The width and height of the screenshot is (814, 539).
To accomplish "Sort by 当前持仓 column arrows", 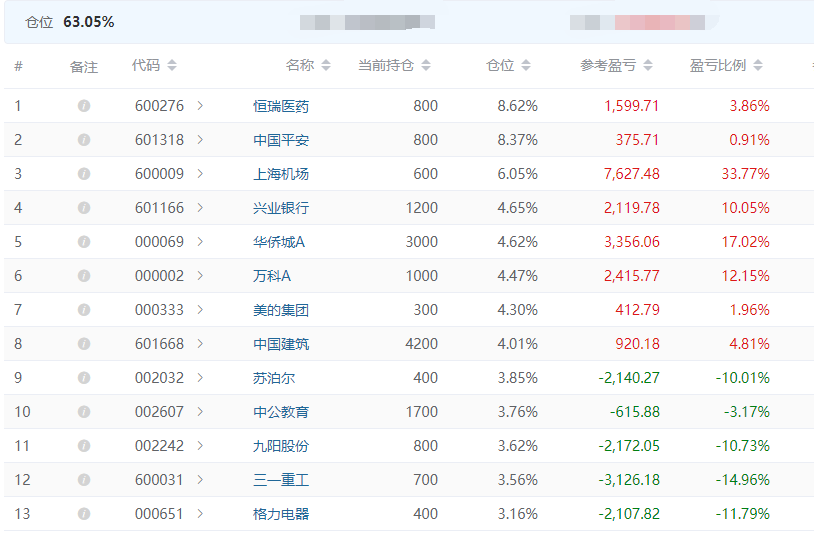I will click(426, 65).
